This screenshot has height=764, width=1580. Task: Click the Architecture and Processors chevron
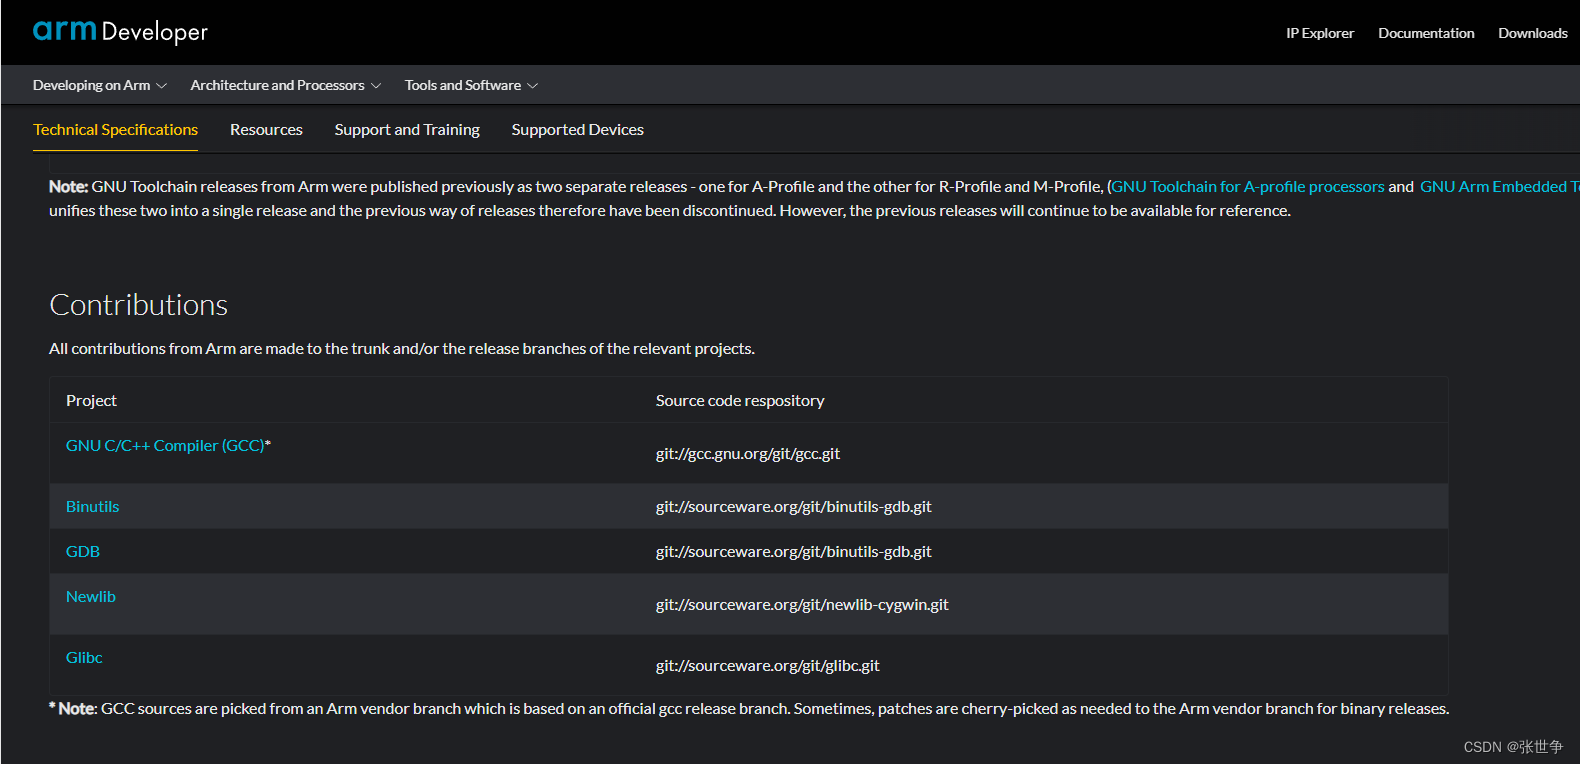point(376,86)
